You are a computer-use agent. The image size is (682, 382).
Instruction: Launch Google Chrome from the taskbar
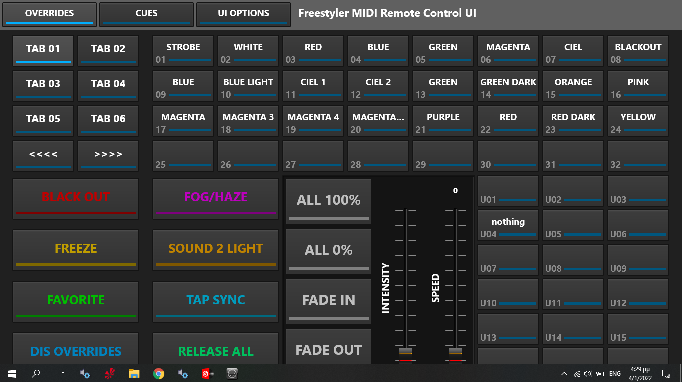point(159,374)
